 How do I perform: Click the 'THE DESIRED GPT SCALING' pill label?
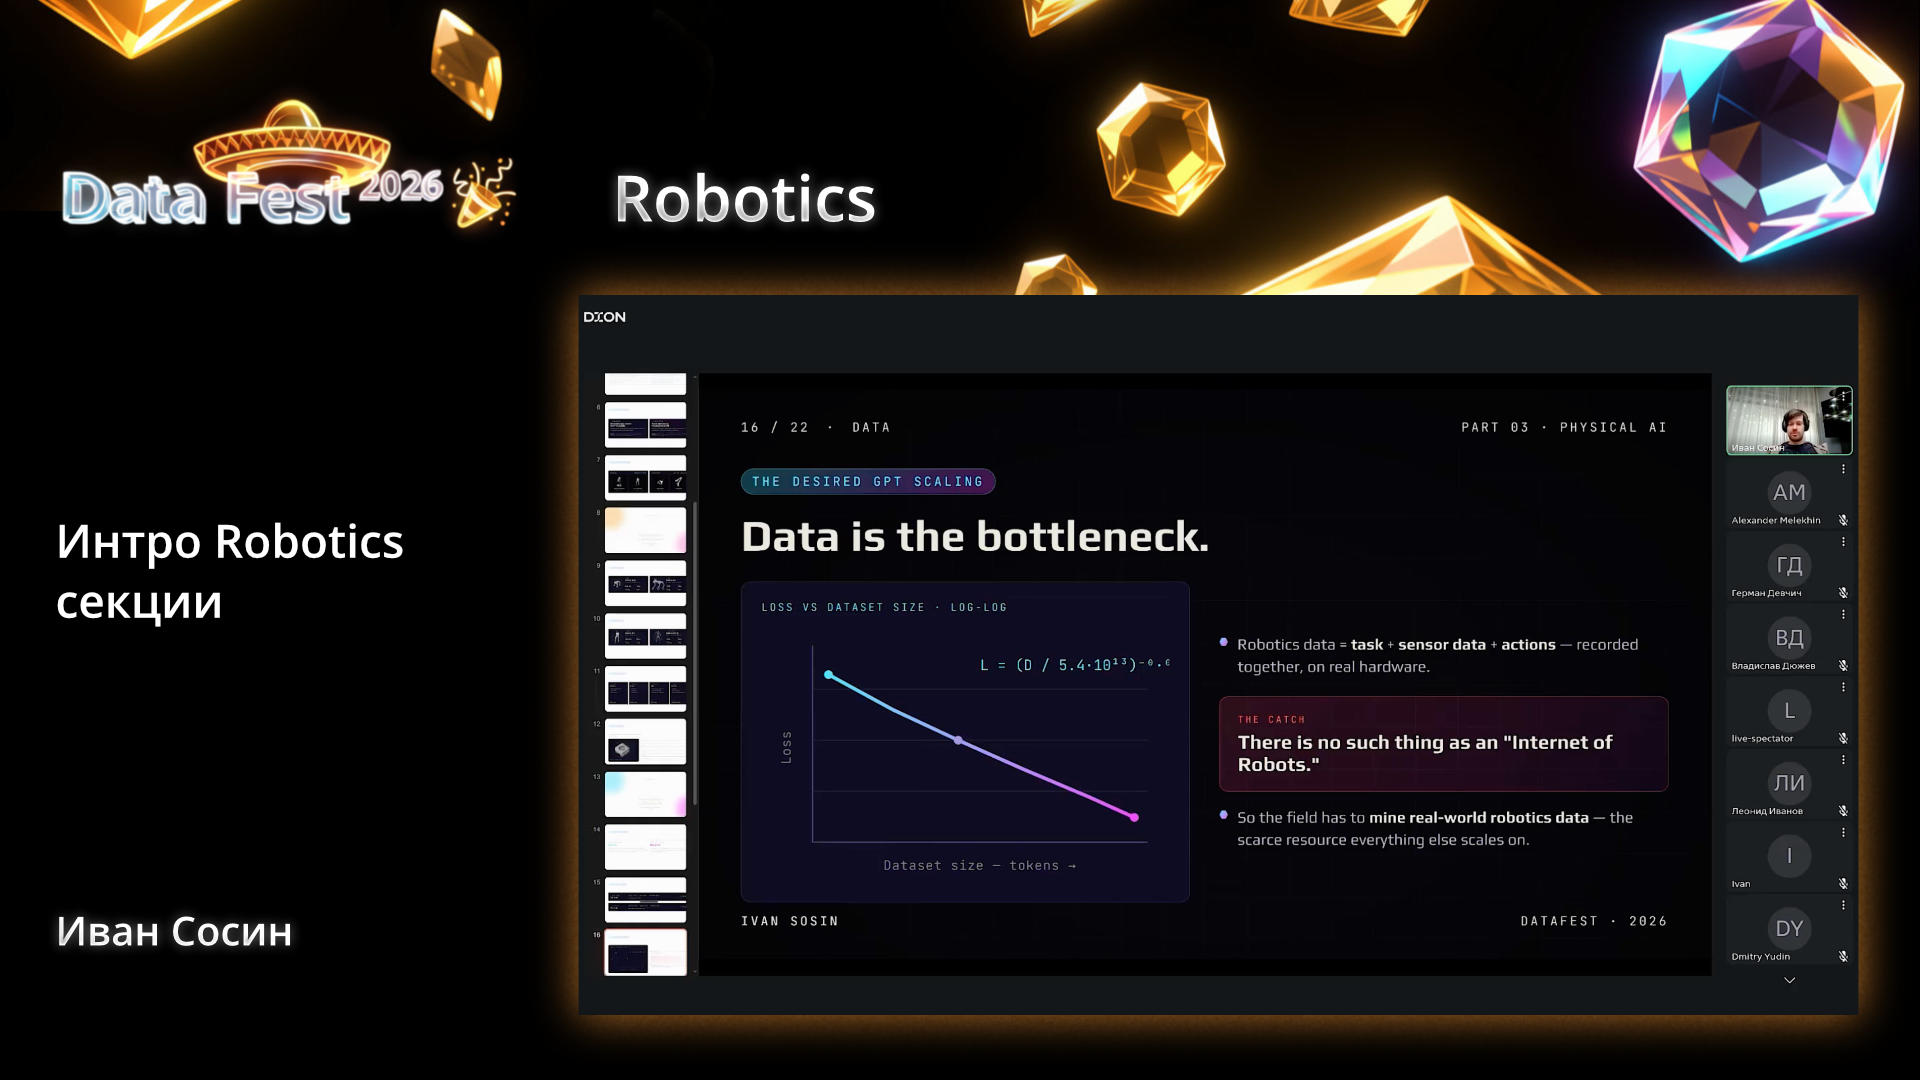[868, 482]
